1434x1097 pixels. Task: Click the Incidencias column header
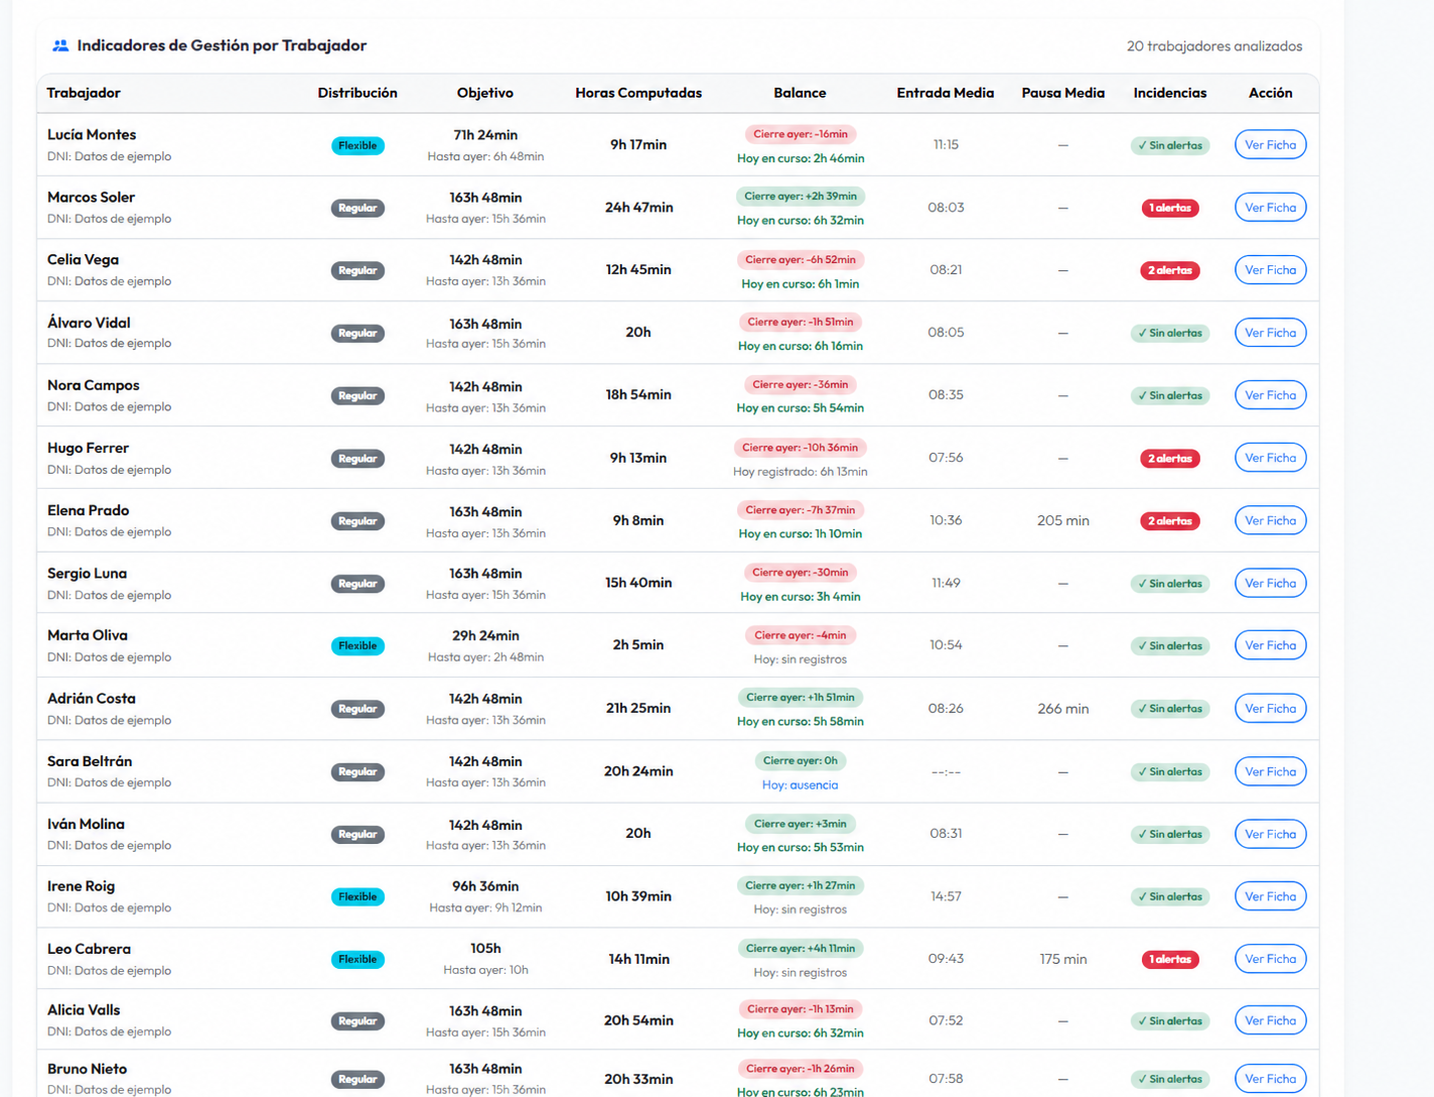click(x=1170, y=93)
